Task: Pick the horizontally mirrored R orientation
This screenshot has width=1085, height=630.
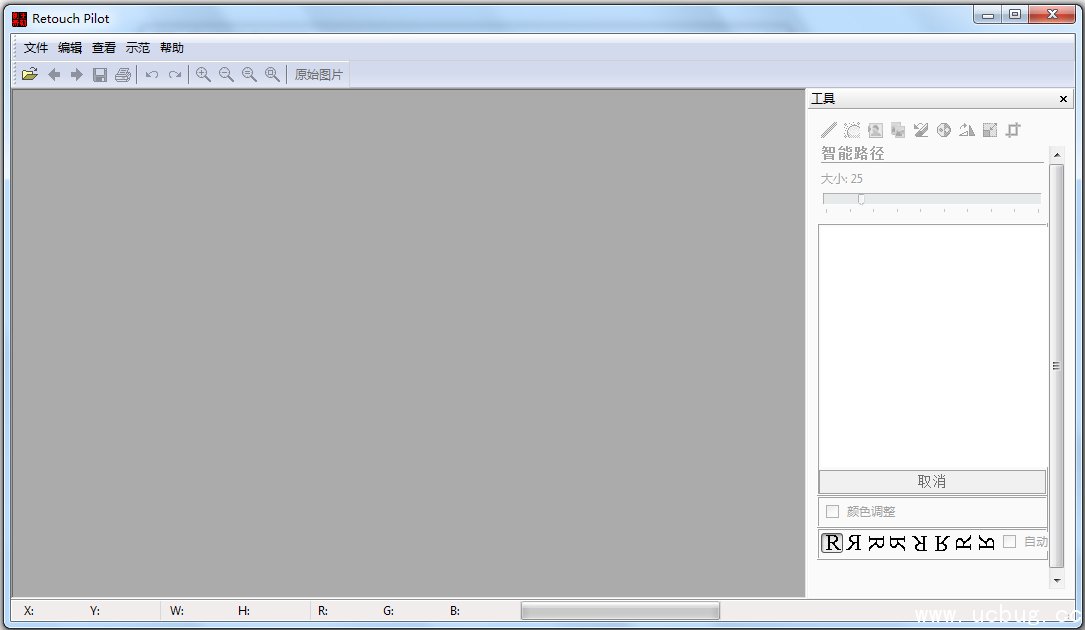Action: [854, 543]
